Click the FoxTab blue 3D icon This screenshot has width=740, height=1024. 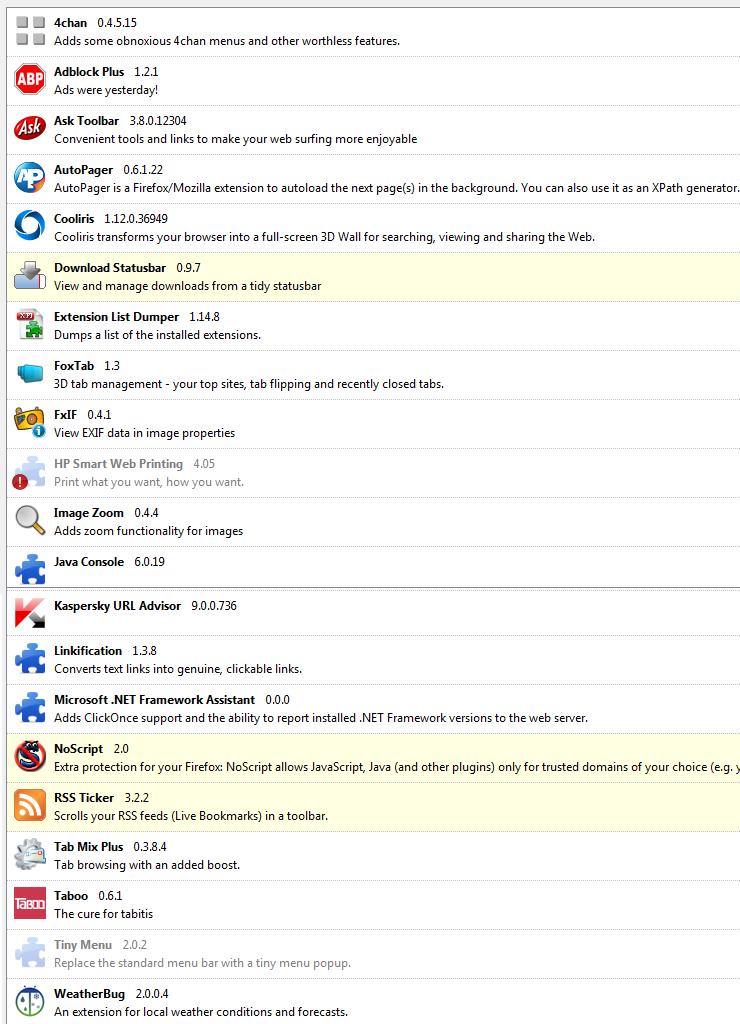click(30, 374)
